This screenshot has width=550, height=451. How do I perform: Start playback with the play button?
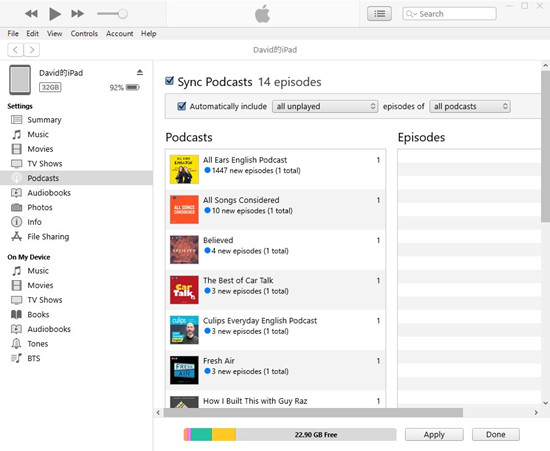pyautogui.click(x=55, y=14)
